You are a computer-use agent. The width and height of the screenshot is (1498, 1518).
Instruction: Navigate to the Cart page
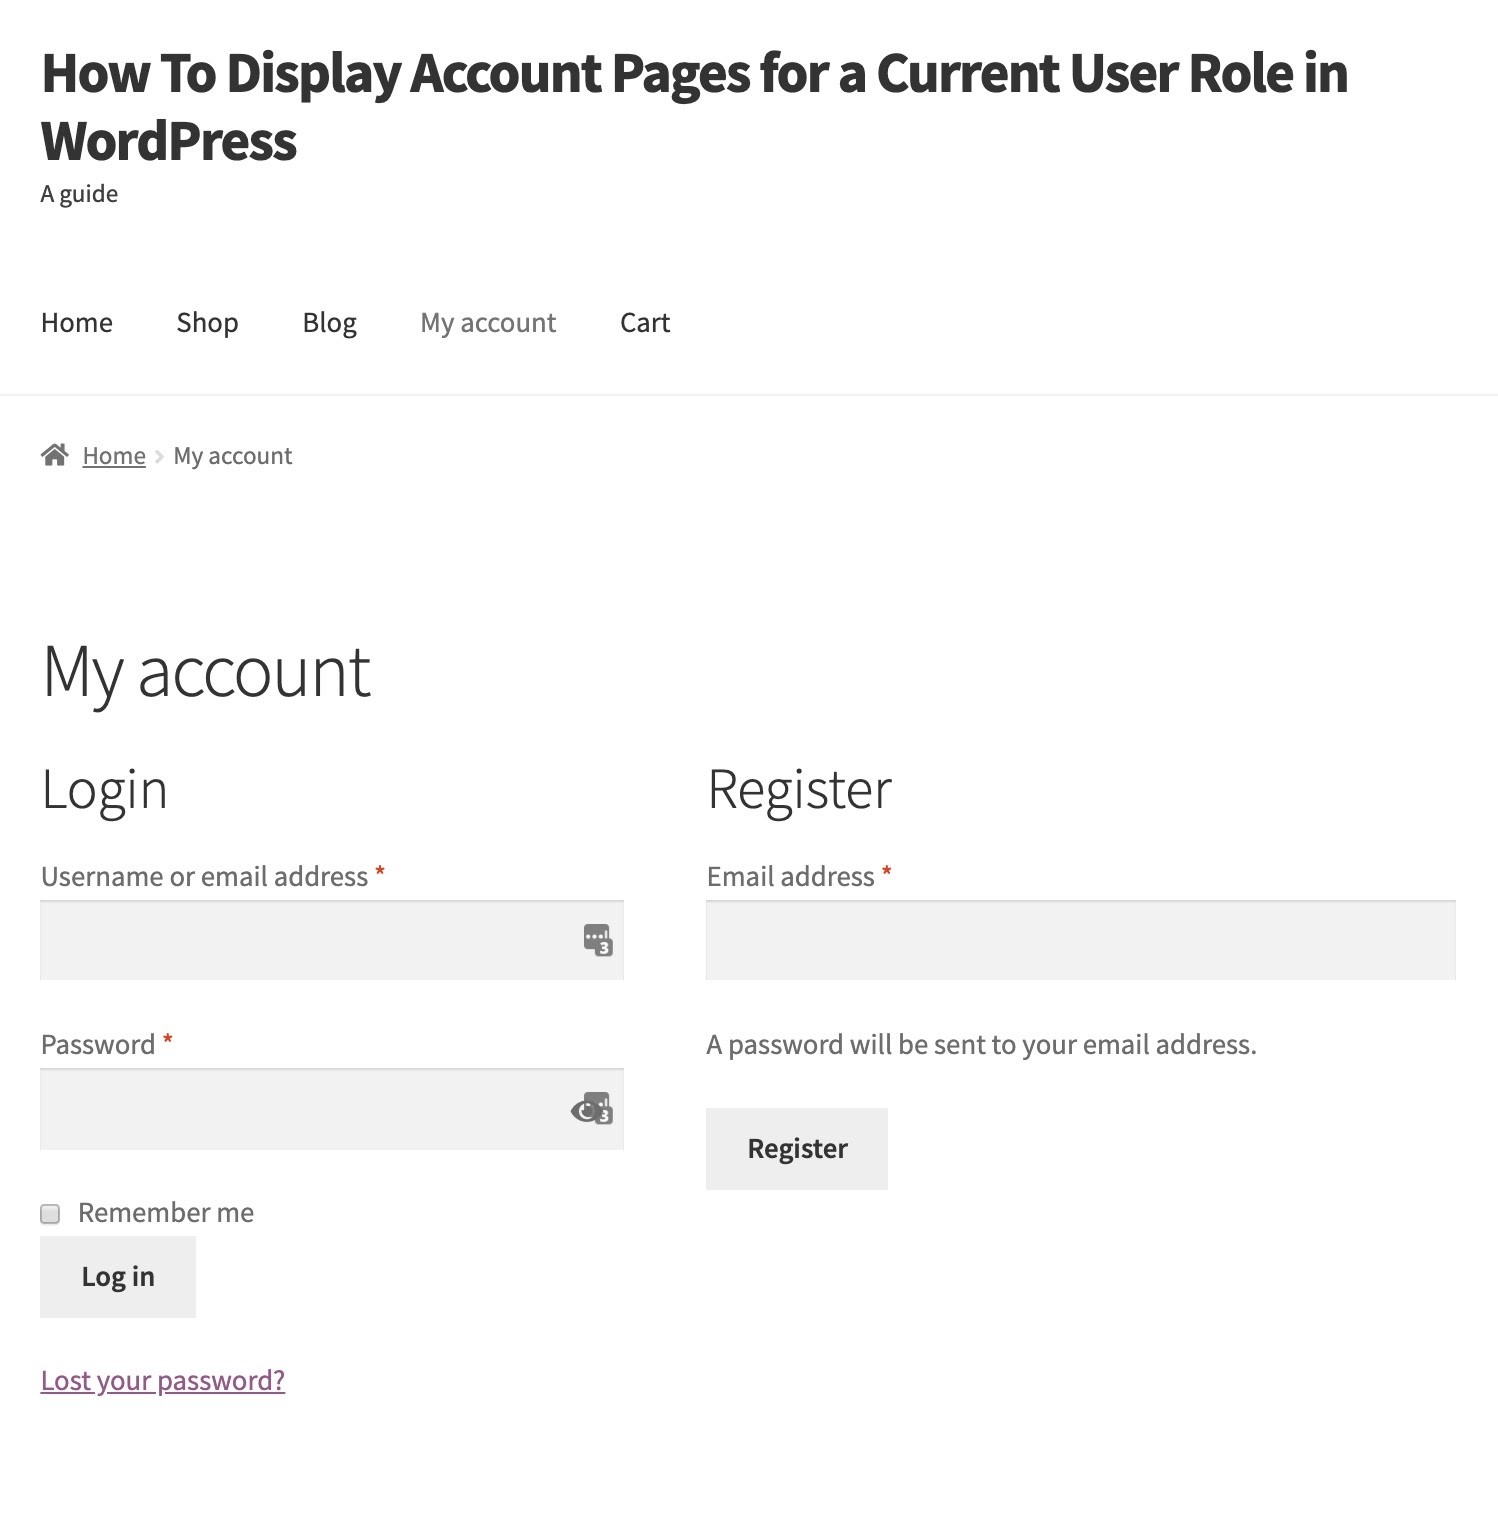pos(645,322)
